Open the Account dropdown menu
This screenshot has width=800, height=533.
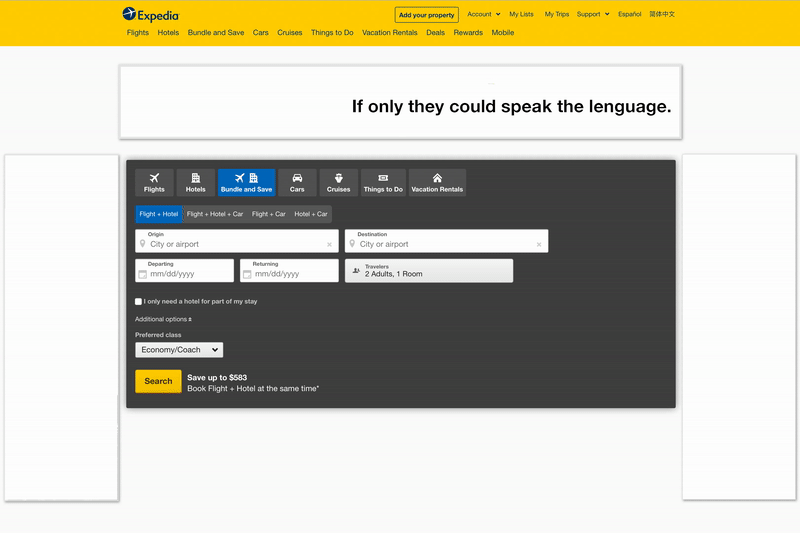[484, 14]
